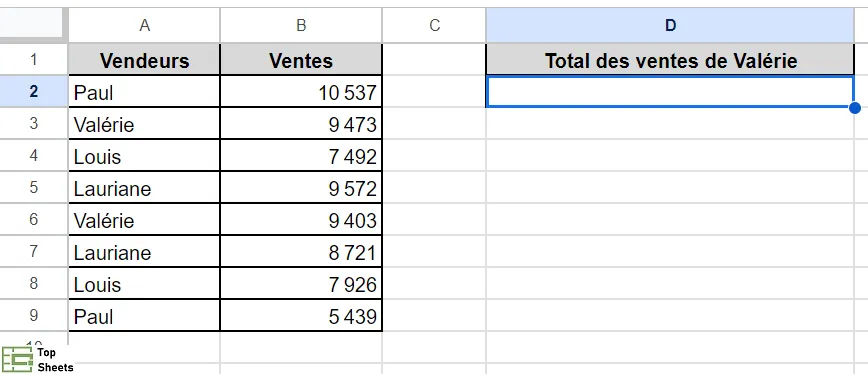This screenshot has height=374, width=868.
Task: Select 'Paul' cell in row 2
Action: click(144, 92)
